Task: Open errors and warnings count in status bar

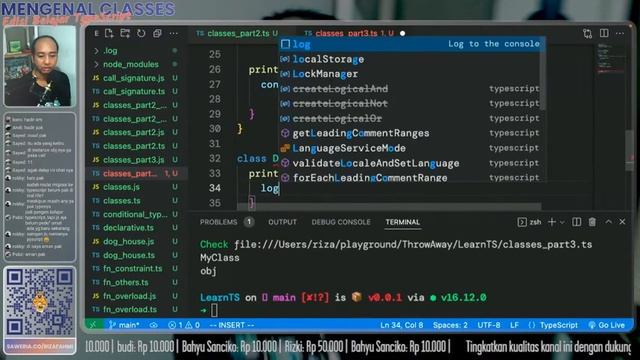Action: pos(184,325)
